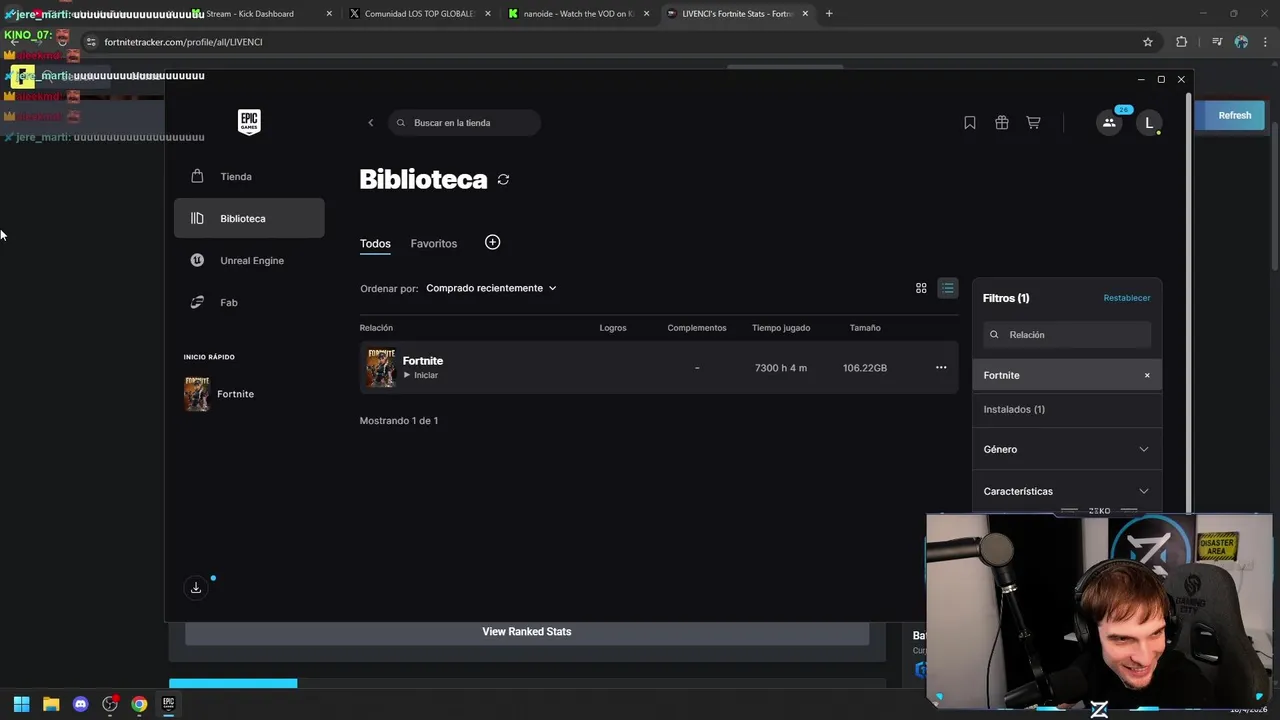The height and width of the screenshot is (720, 1280).
Task: Click the 7300 h 4 m playtime value
Action: coord(781,368)
